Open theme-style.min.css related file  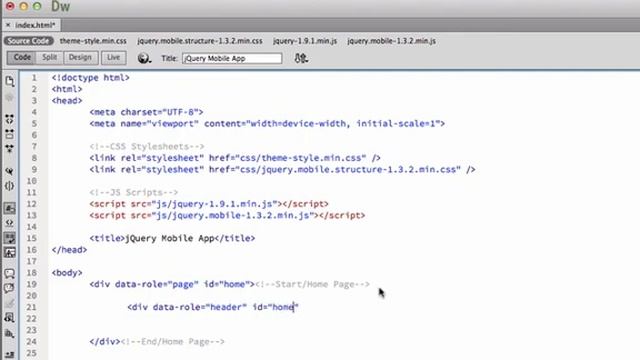coord(93,41)
